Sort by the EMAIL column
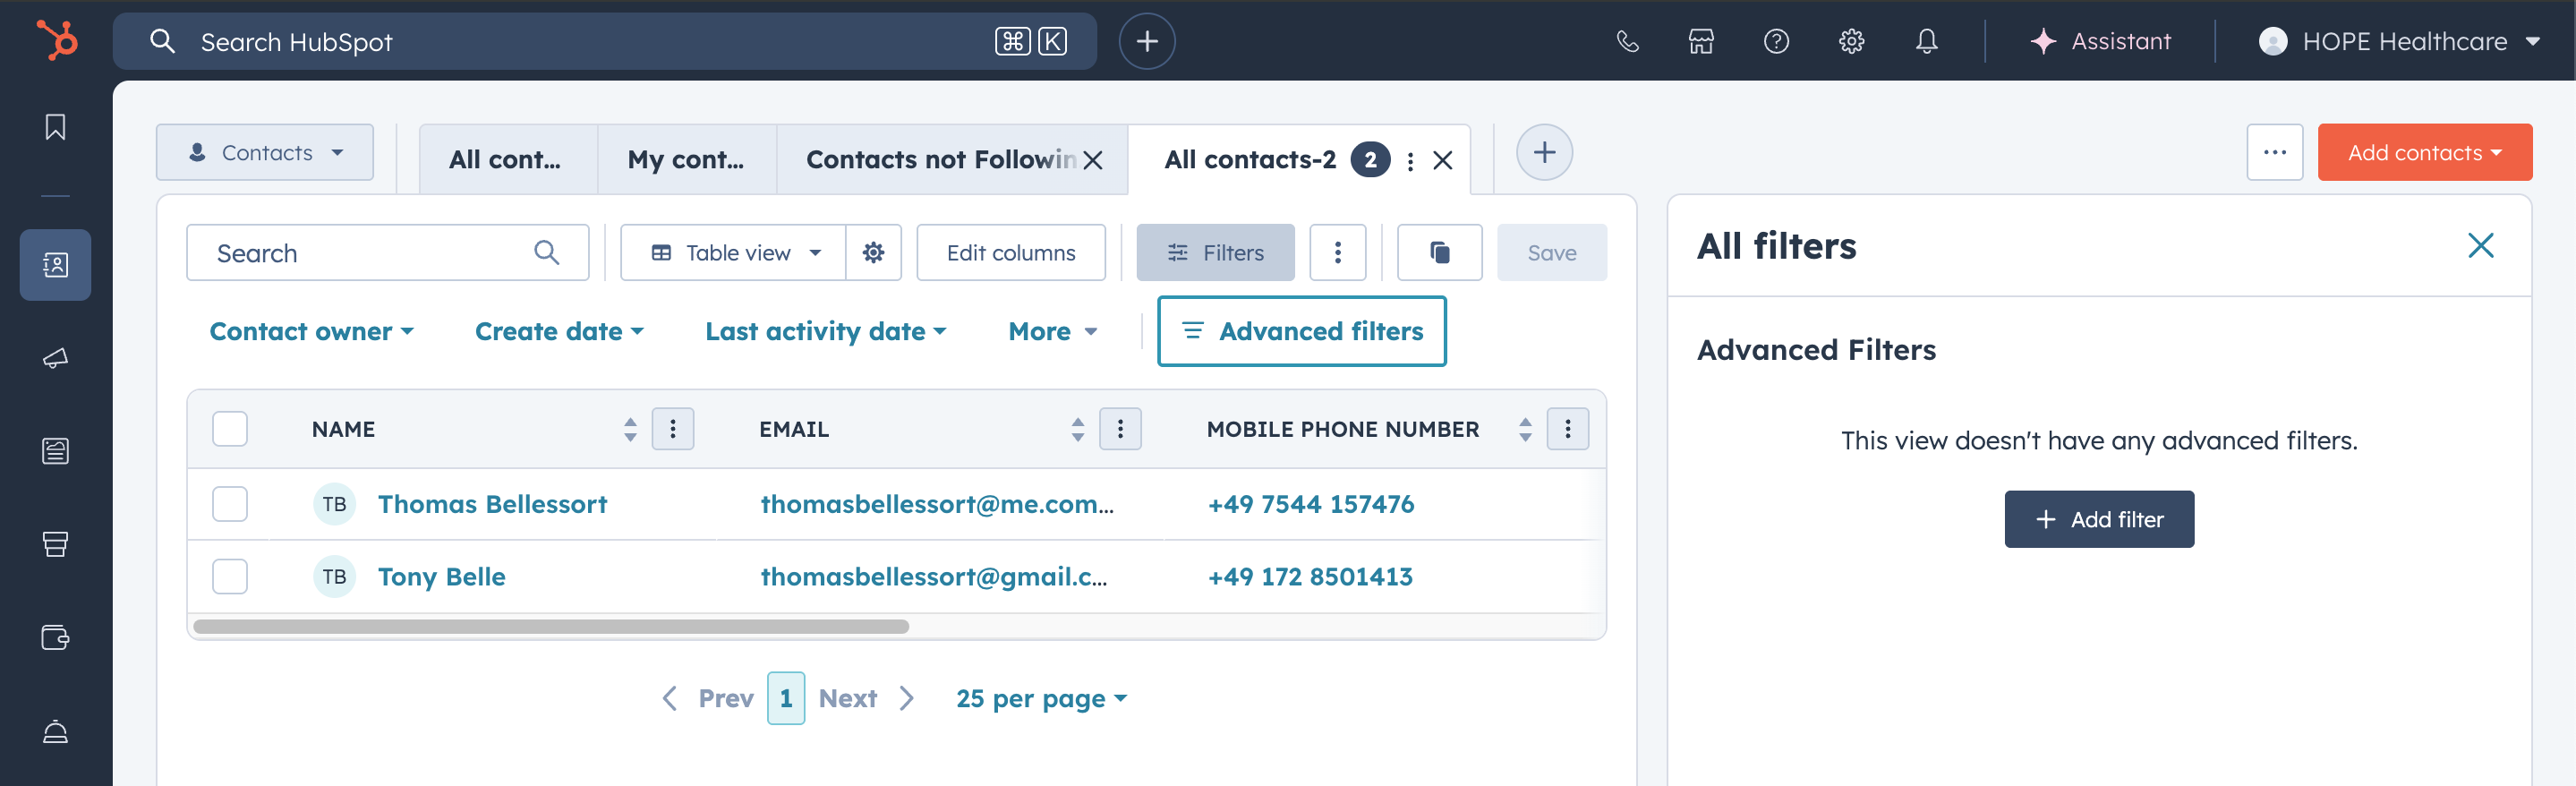The height and width of the screenshot is (786, 2576). pos(1077,429)
